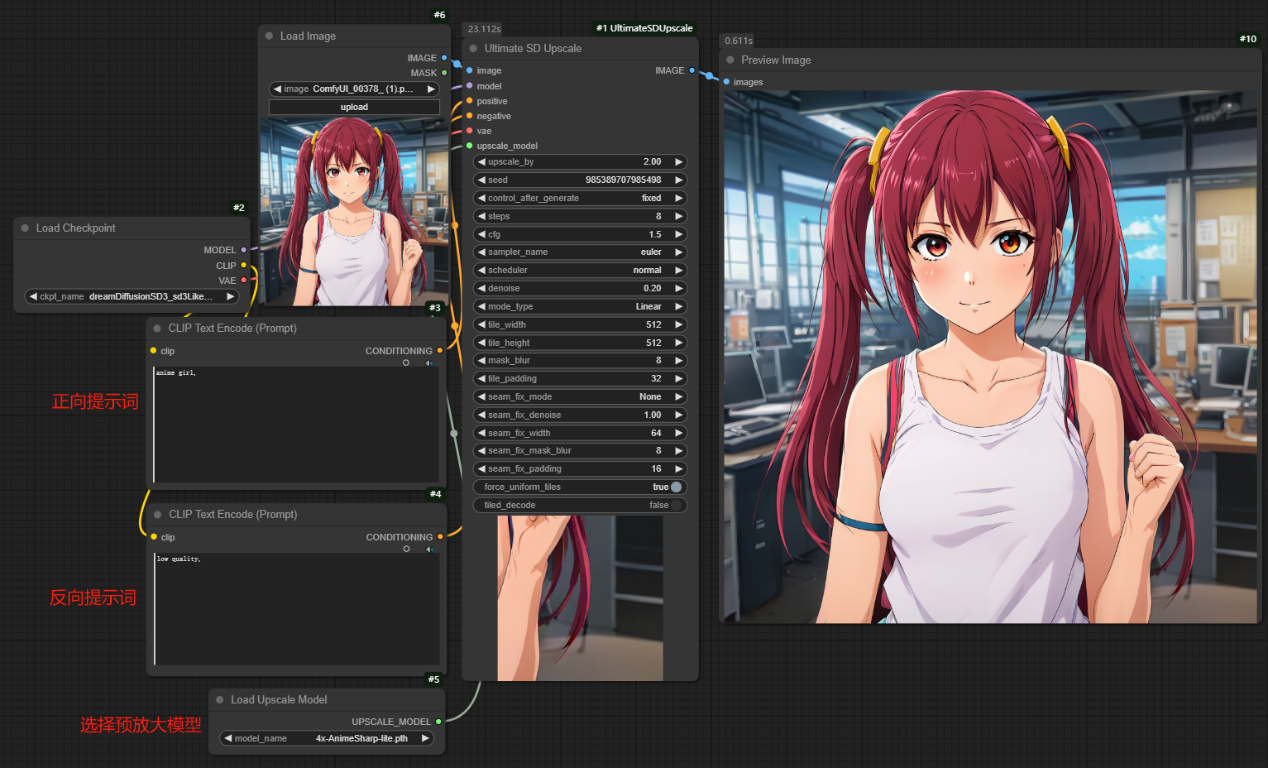Screen dimensions: 1268x768
Task: Collapse the Load Checkpoint node
Action: [25, 228]
